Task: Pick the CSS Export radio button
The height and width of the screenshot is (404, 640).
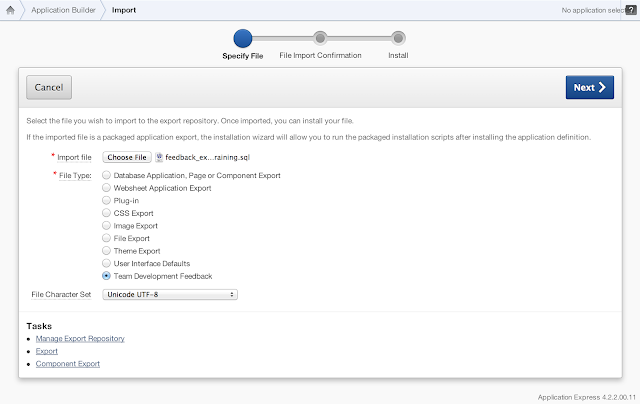Action: pos(107,213)
